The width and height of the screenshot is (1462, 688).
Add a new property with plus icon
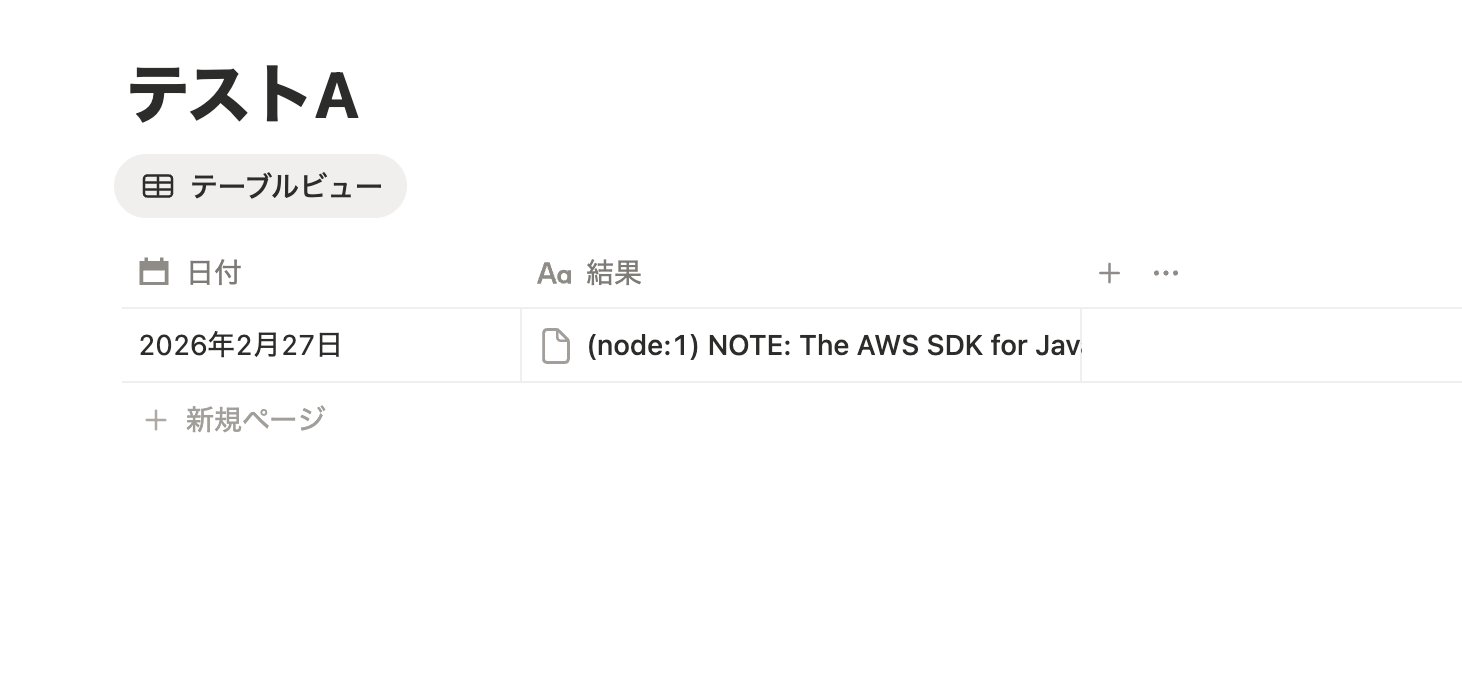coord(1109,273)
